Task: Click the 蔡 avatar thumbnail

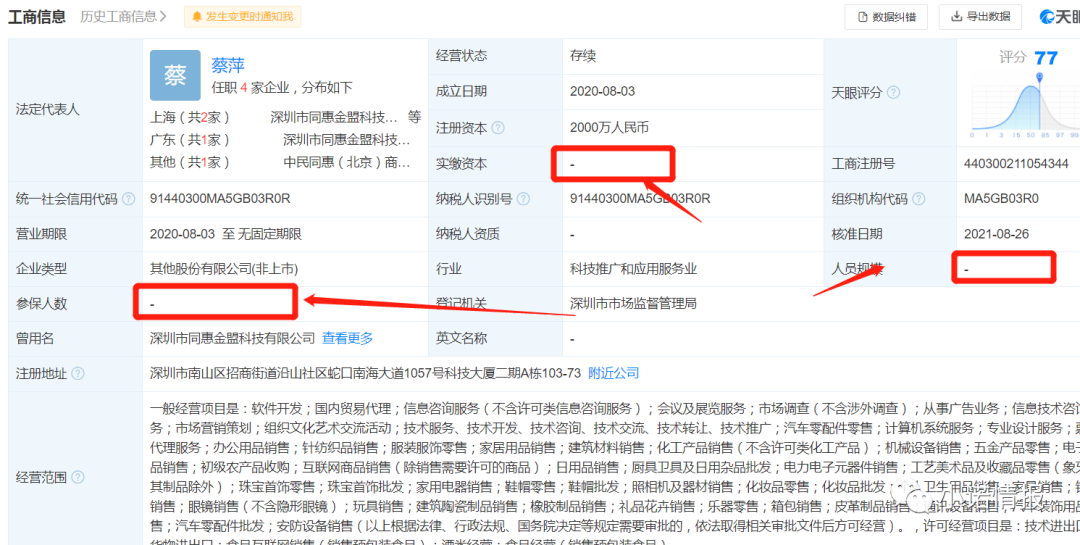Action: (175, 75)
